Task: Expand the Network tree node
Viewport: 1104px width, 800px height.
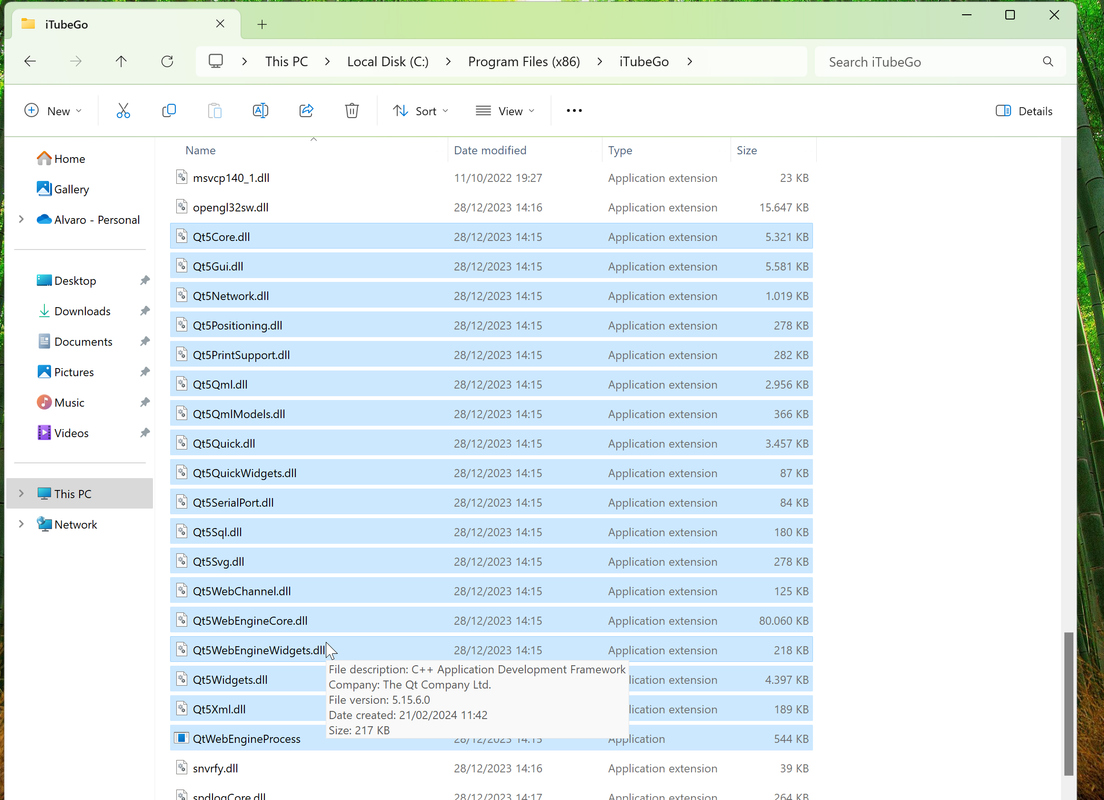Action: [21, 523]
